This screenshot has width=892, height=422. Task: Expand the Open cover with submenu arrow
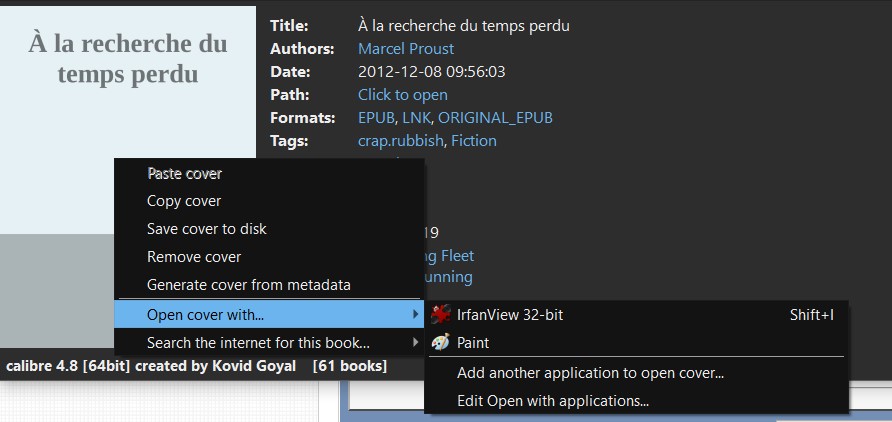416,315
